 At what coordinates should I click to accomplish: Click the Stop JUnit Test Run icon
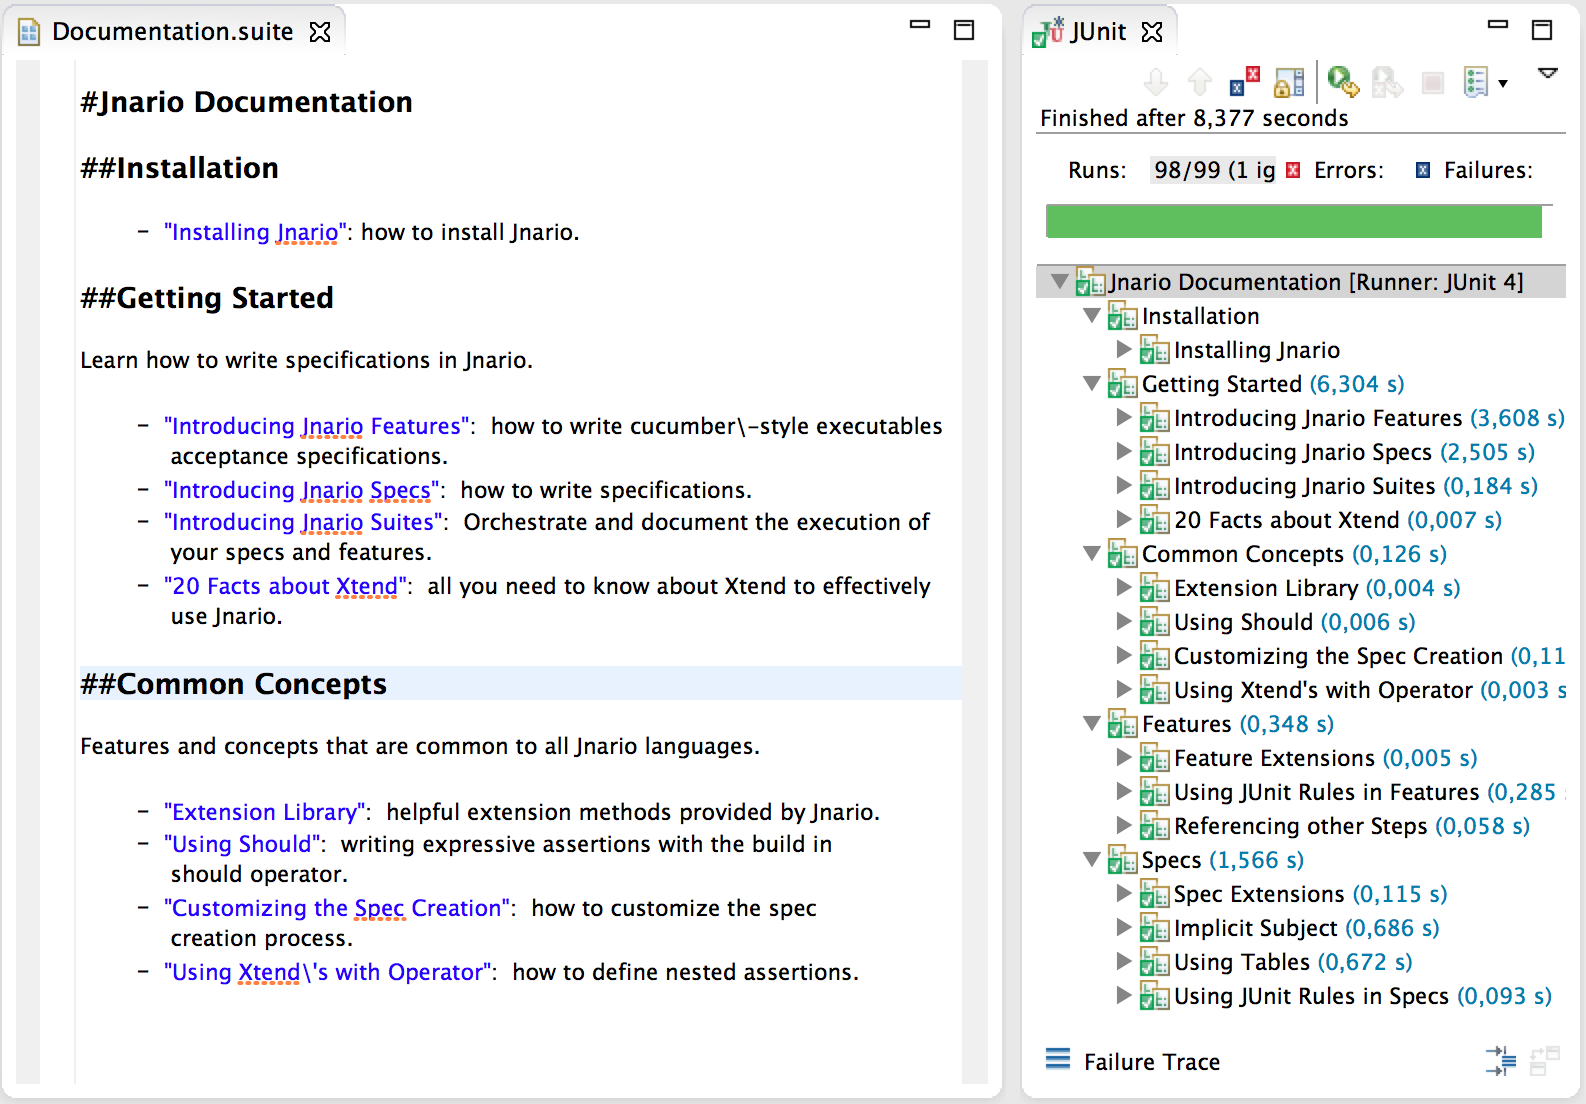click(1433, 83)
